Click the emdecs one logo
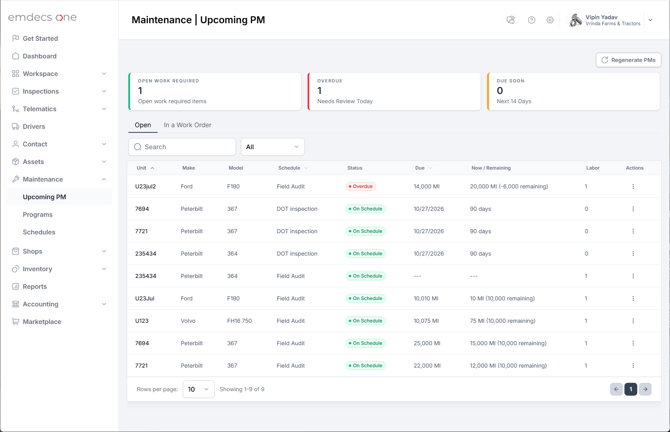The height and width of the screenshot is (432, 670). tap(42, 18)
